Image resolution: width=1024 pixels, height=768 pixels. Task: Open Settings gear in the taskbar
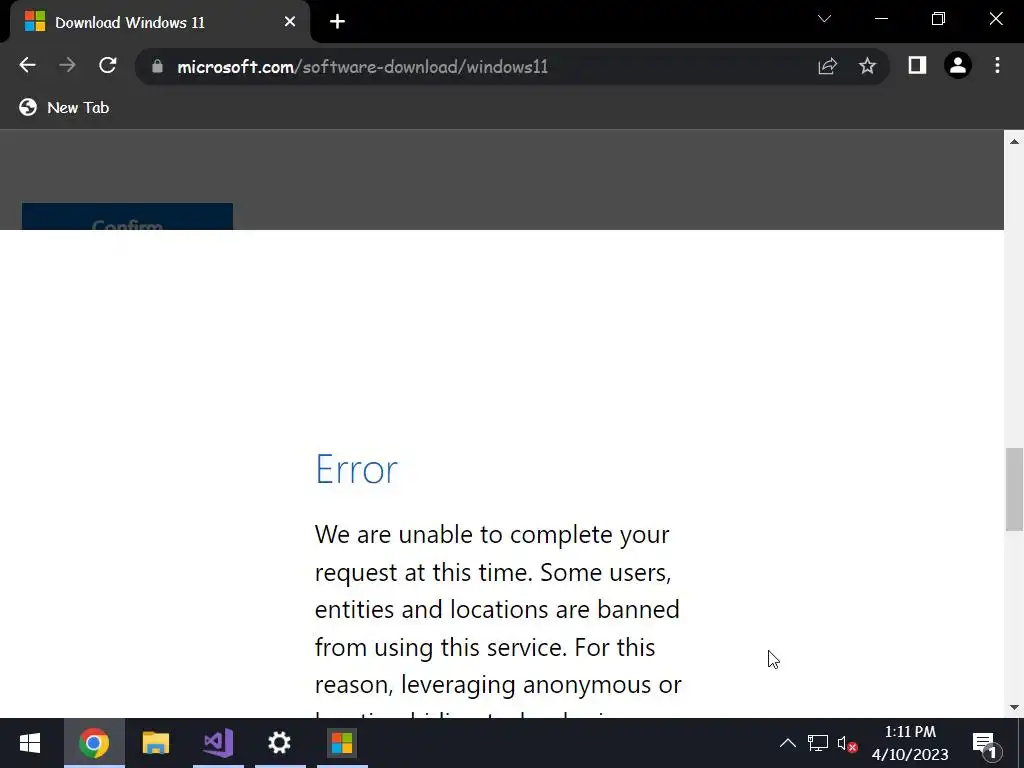pos(280,743)
